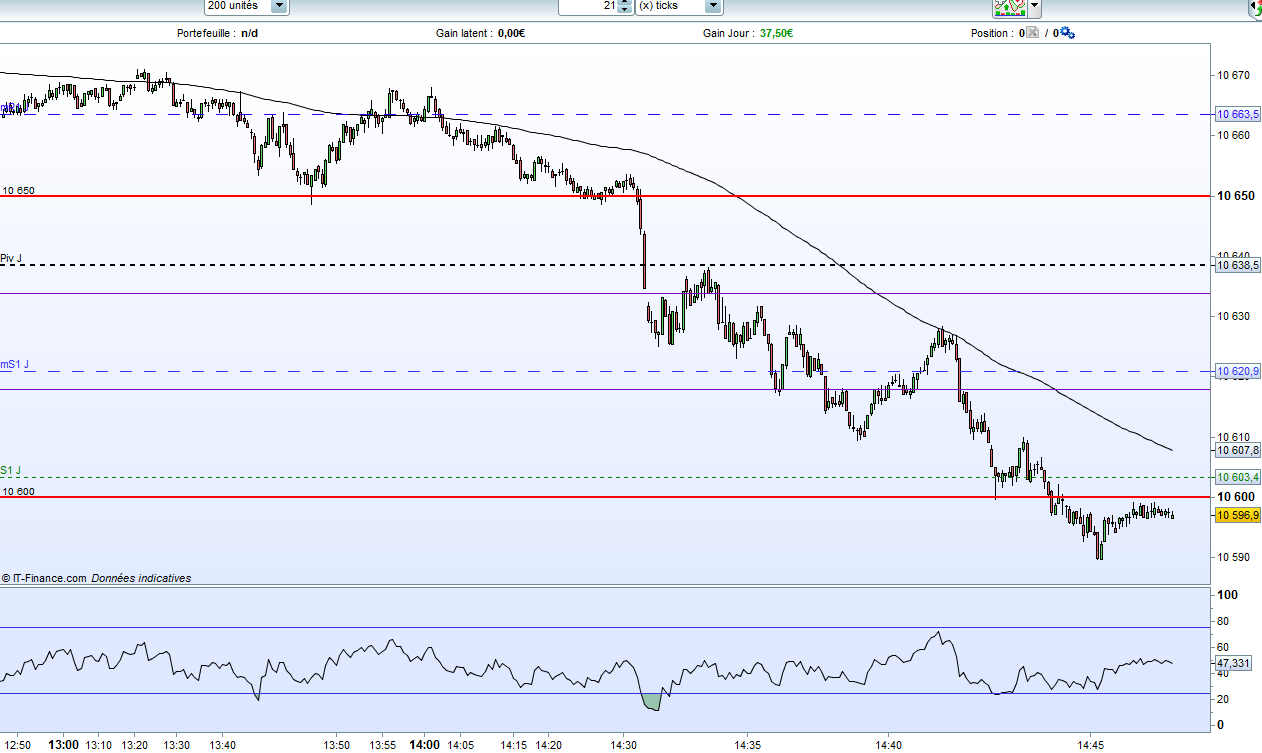This screenshot has height=753, width=1262.
Task: Open the blue gears order settings icon
Action: (x=1067, y=33)
